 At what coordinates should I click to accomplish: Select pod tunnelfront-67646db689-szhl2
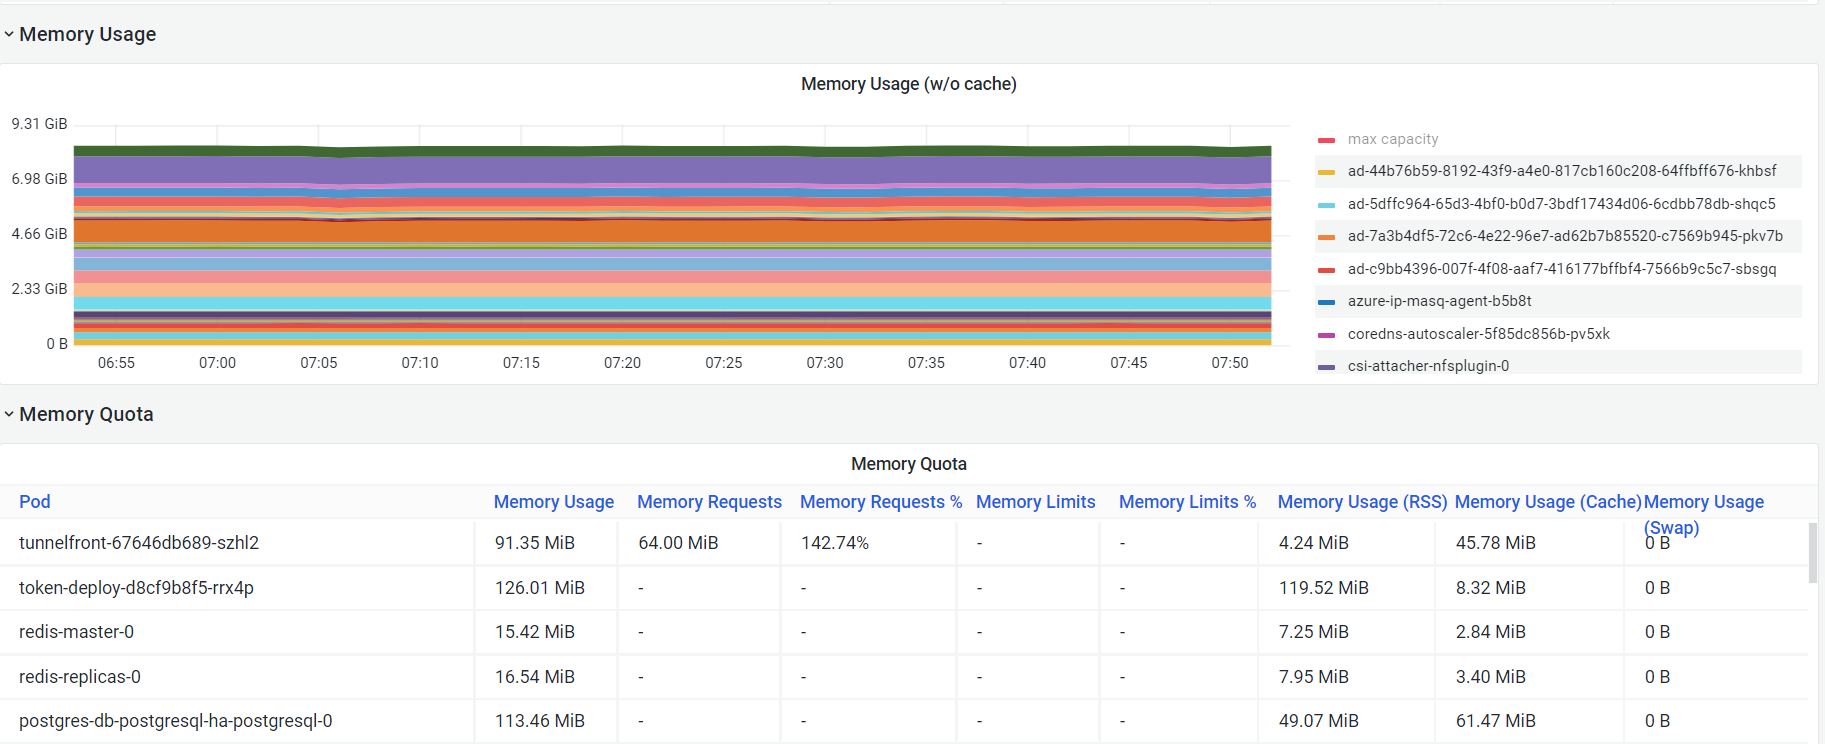139,543
